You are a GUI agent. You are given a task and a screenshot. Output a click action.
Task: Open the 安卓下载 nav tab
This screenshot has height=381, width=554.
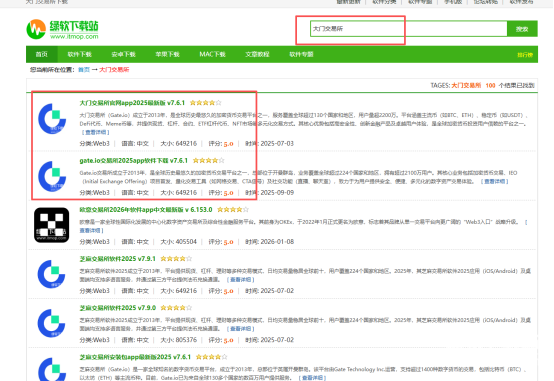[123, 54]
